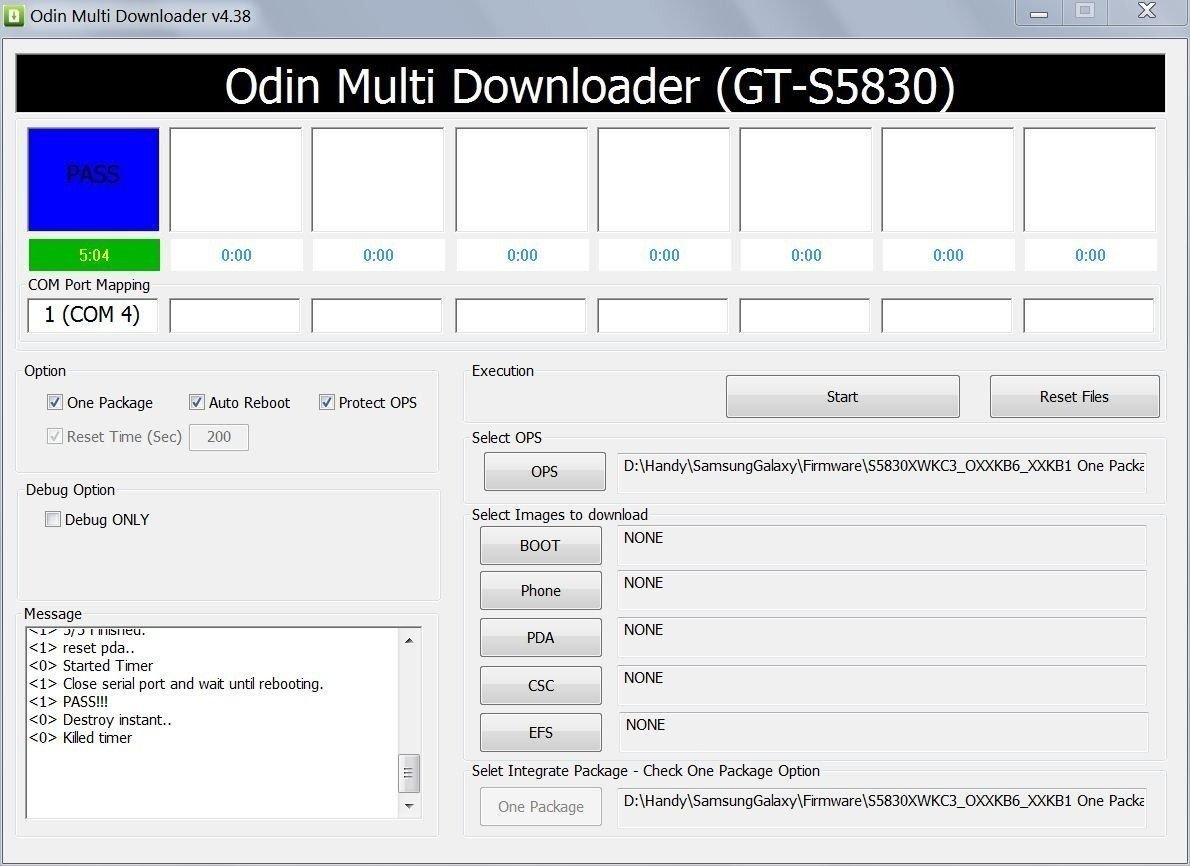The image size is (1190, 866).
Task: Click the message log scrollbar up arrow
Action: pyautogui.click(x=409, y=641)
